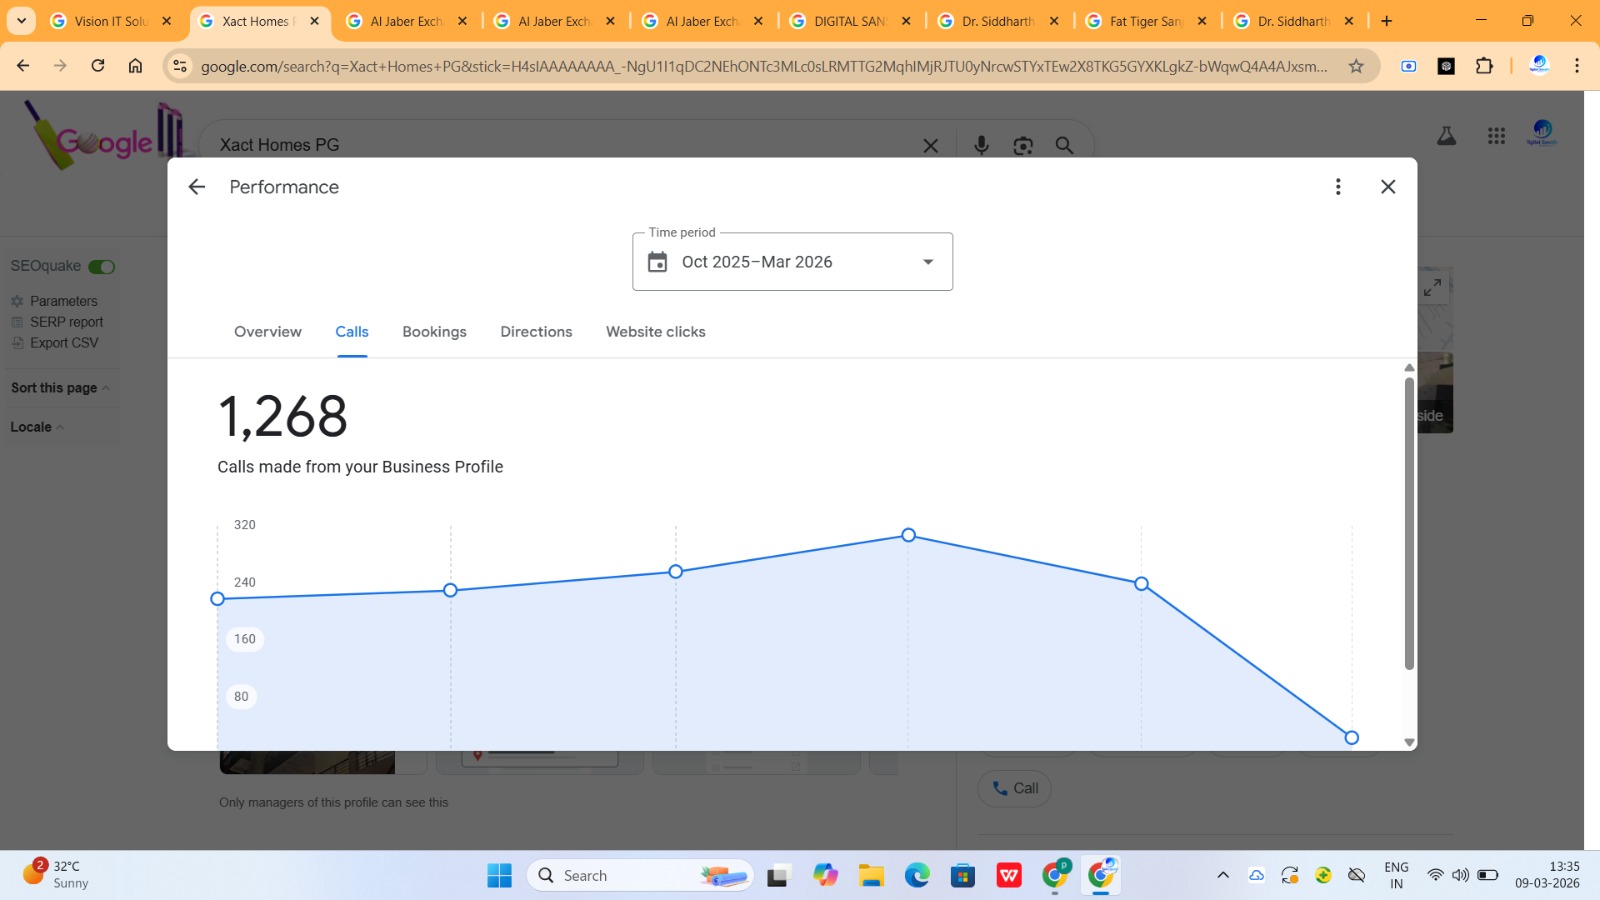Screen dimensions: 1600x900
Task: Reload the page
Action: coord(98,66)
